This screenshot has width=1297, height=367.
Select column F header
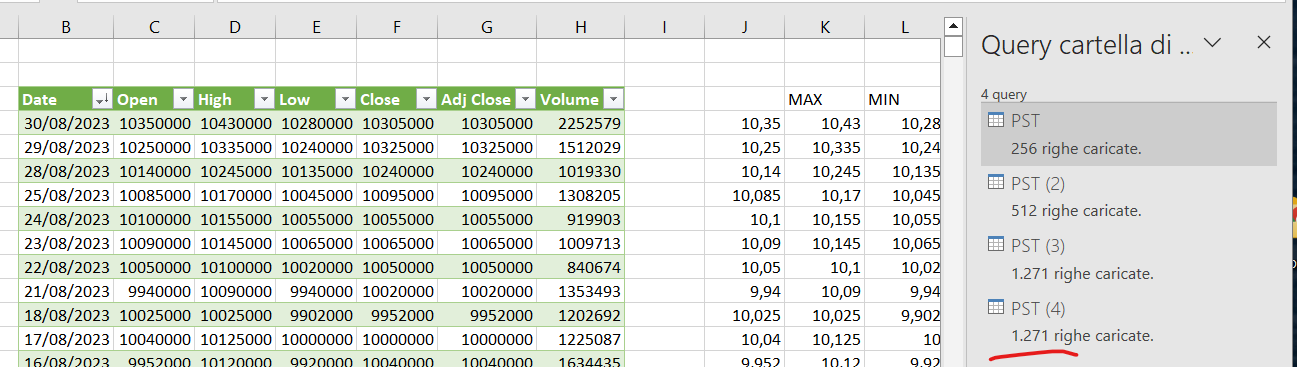397,28
